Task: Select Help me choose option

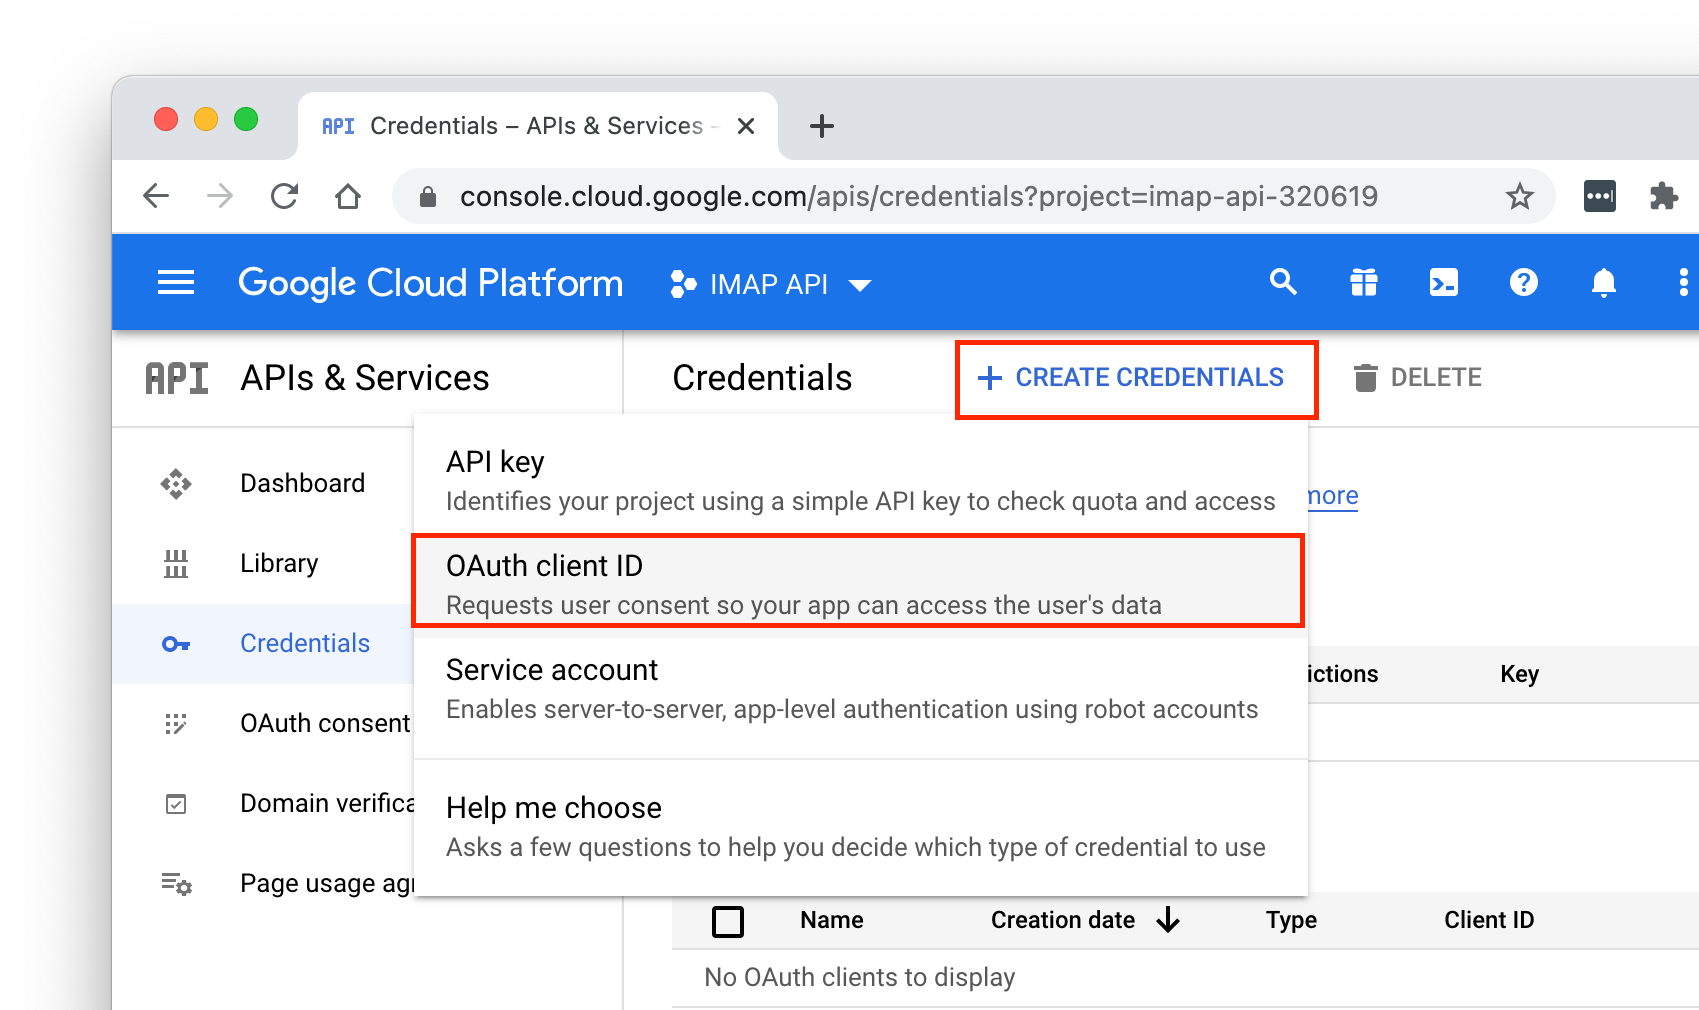Action: tap(861, 827)
